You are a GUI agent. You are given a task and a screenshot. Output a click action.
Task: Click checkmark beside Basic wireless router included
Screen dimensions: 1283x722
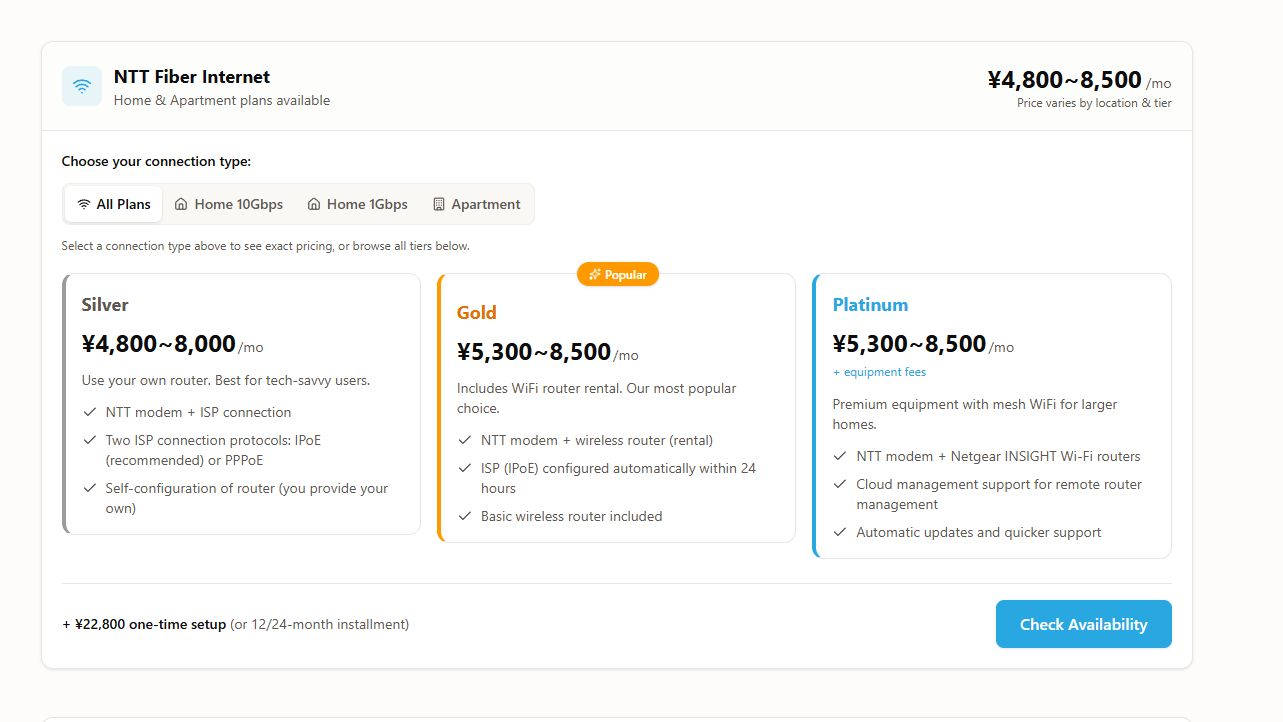click(x=464, y=516)
